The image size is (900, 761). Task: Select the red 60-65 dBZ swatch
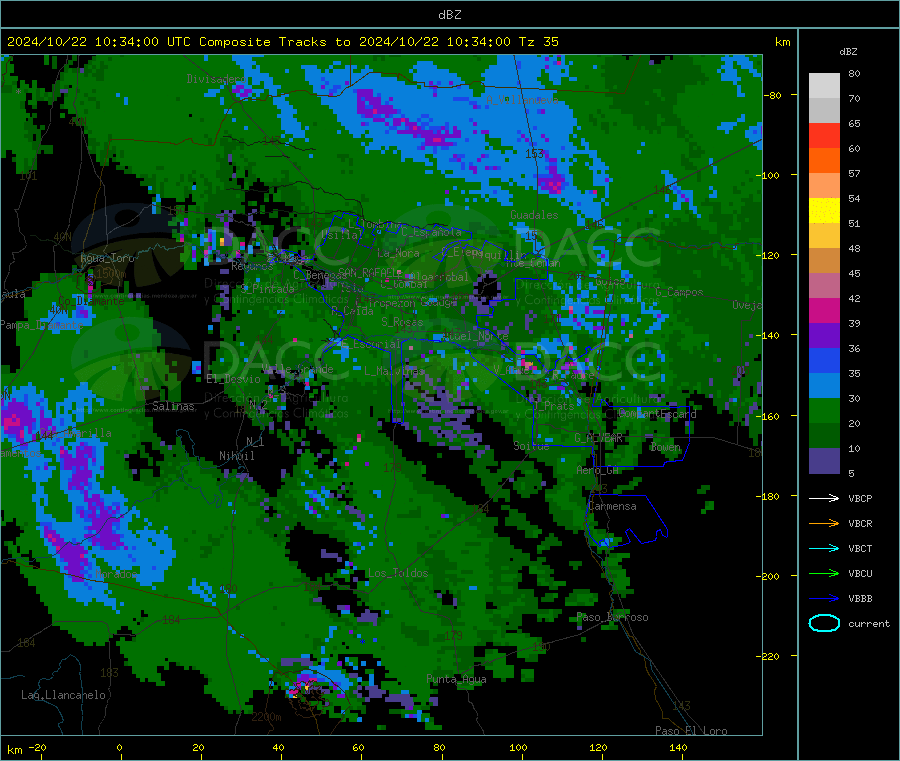click(824, 136)
